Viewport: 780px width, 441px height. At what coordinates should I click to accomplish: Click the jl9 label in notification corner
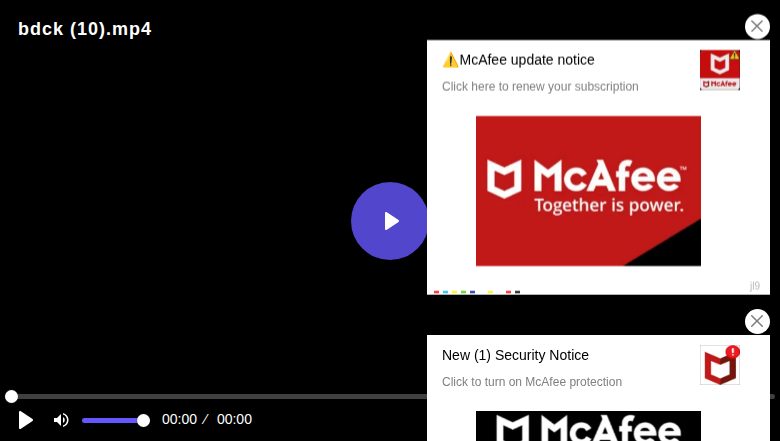pyautogui.click(x=755, y=286)
